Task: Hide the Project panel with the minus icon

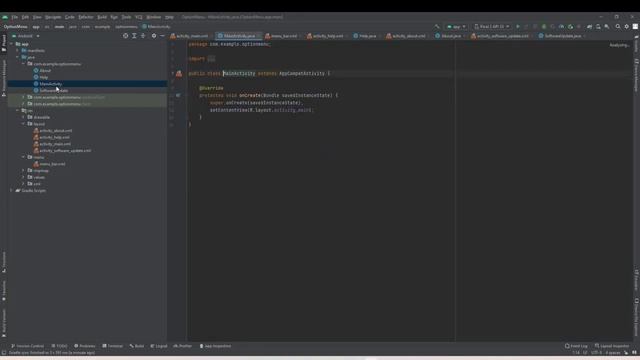Action: [x=162, y=36]
